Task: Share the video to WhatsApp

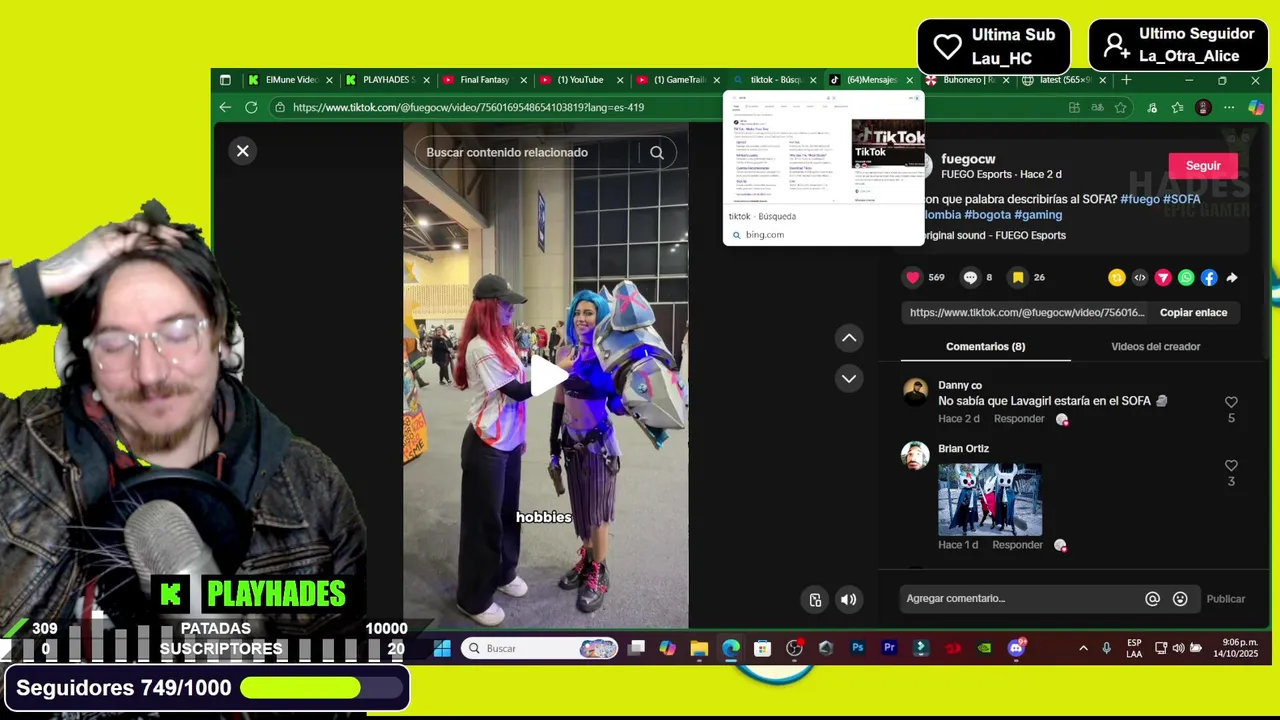Action: pos(1186,277)
